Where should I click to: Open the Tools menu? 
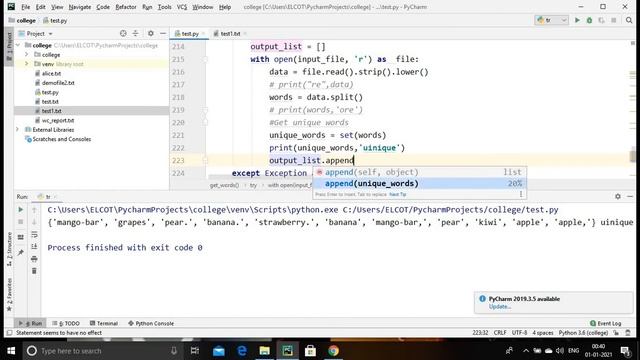164,7
